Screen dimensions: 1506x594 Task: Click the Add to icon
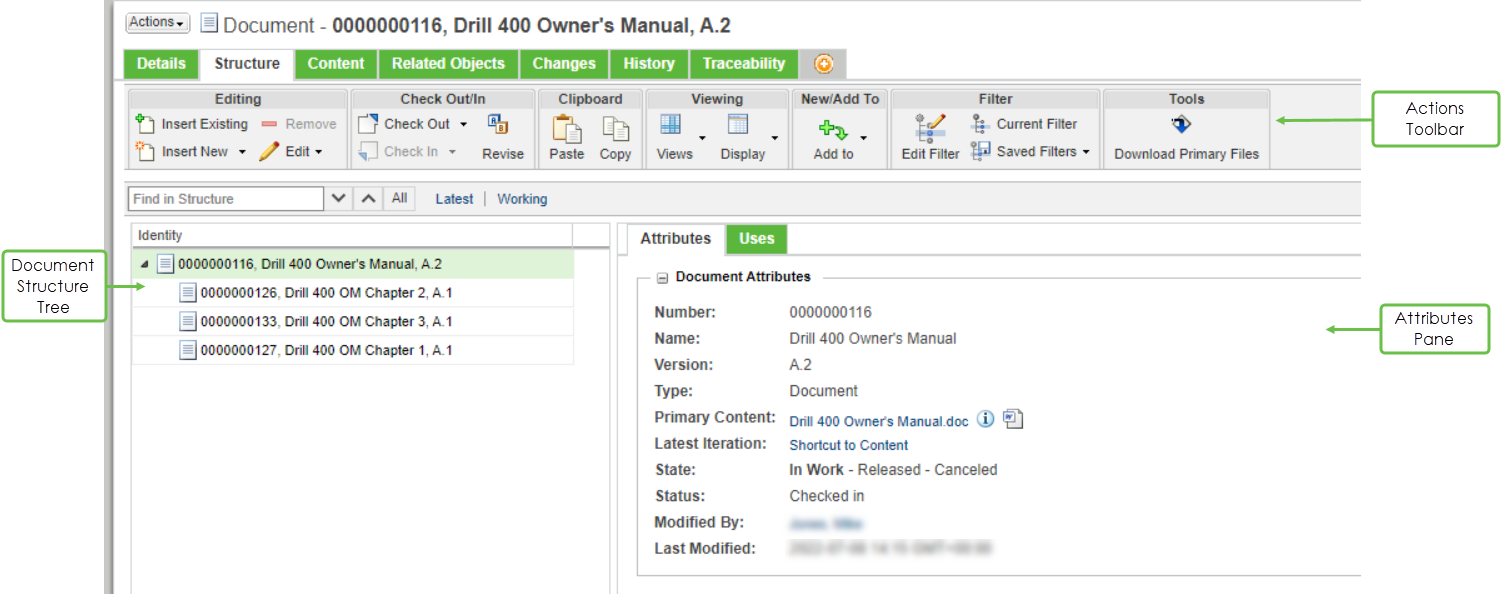(x=832, y=129)
